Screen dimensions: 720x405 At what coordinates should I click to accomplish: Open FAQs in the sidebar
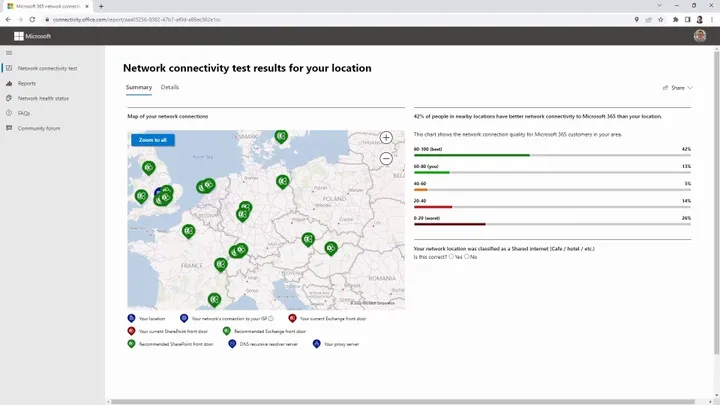[24, 113]
